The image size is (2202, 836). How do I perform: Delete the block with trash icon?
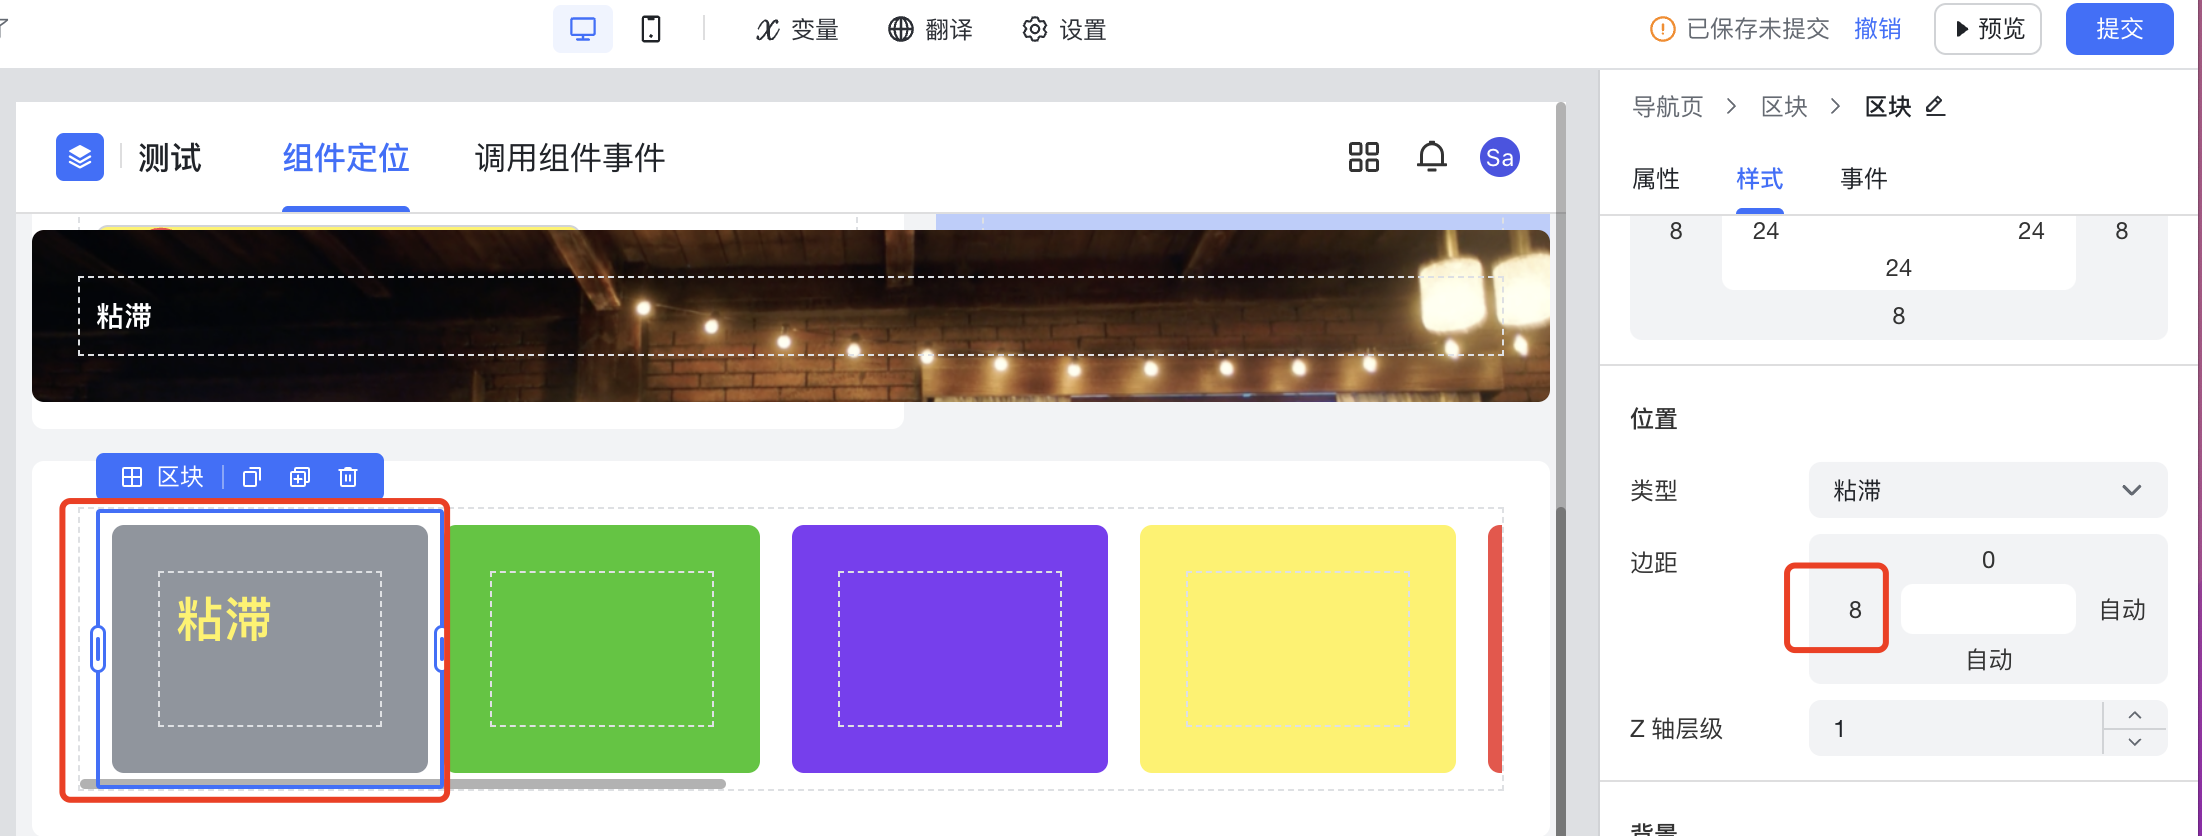coord(348,477)
